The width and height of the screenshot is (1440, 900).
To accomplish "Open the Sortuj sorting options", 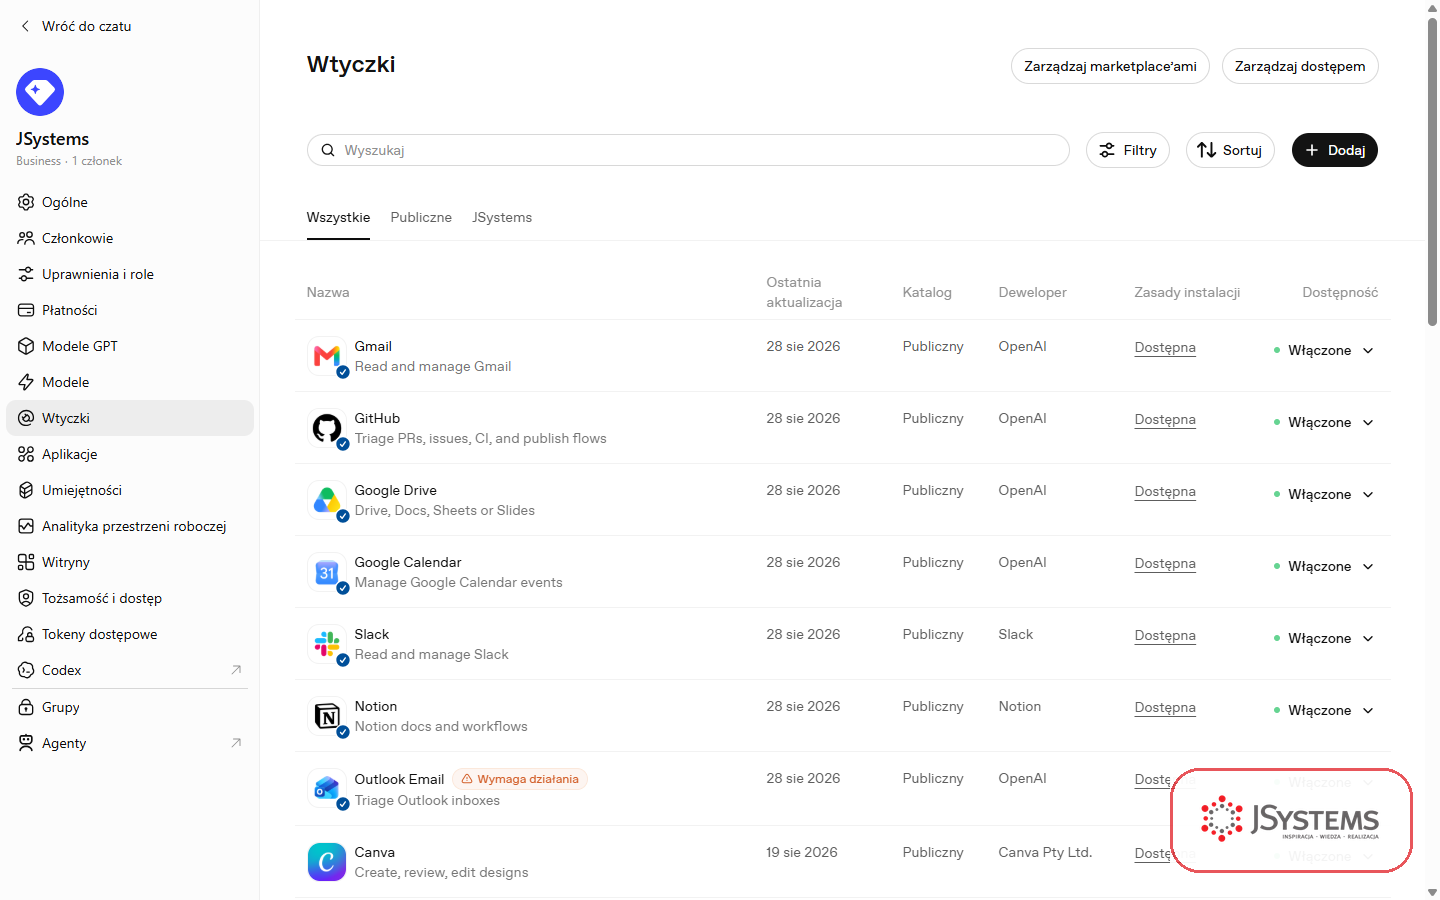I will pyautogui.click(x=1230, y=150).
